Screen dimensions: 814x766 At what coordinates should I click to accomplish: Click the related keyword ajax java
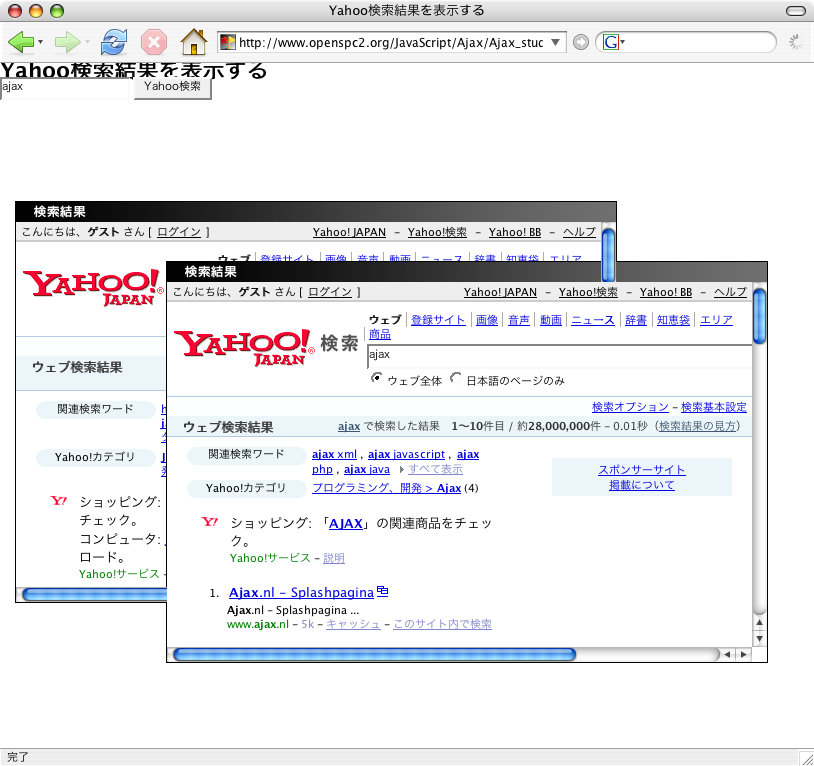point(367,470)
